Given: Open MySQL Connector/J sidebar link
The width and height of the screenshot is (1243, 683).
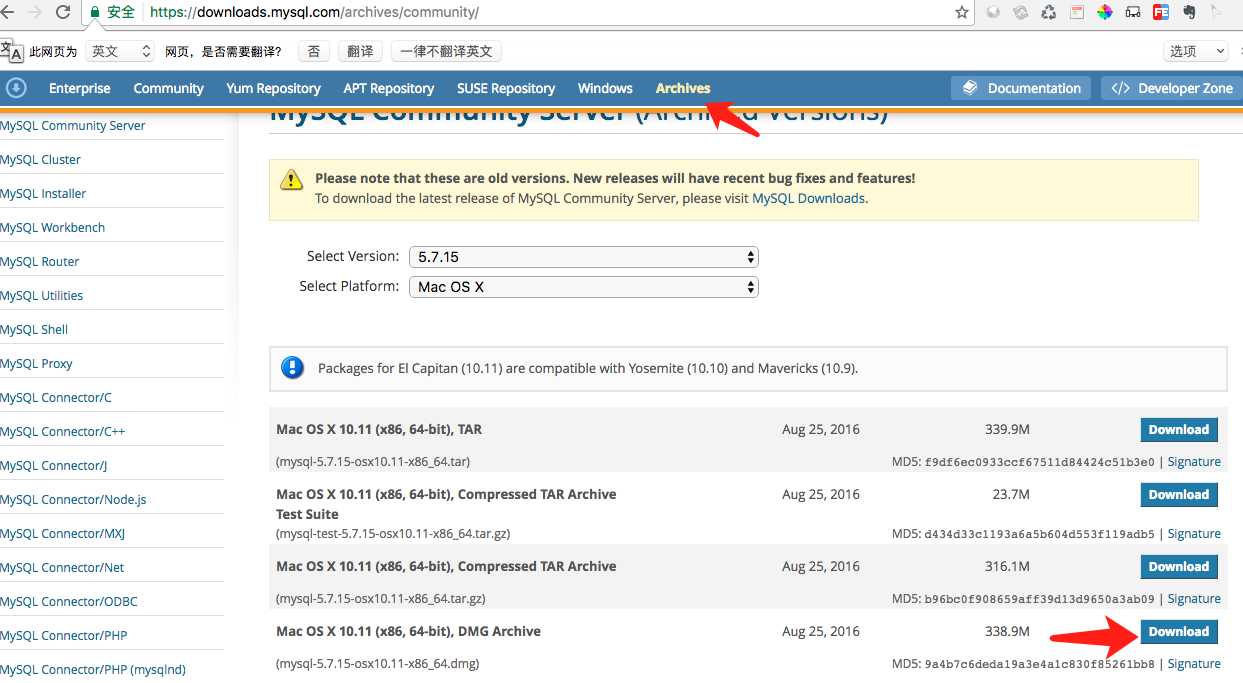Looking at the screenshot, I should (53, 465).
